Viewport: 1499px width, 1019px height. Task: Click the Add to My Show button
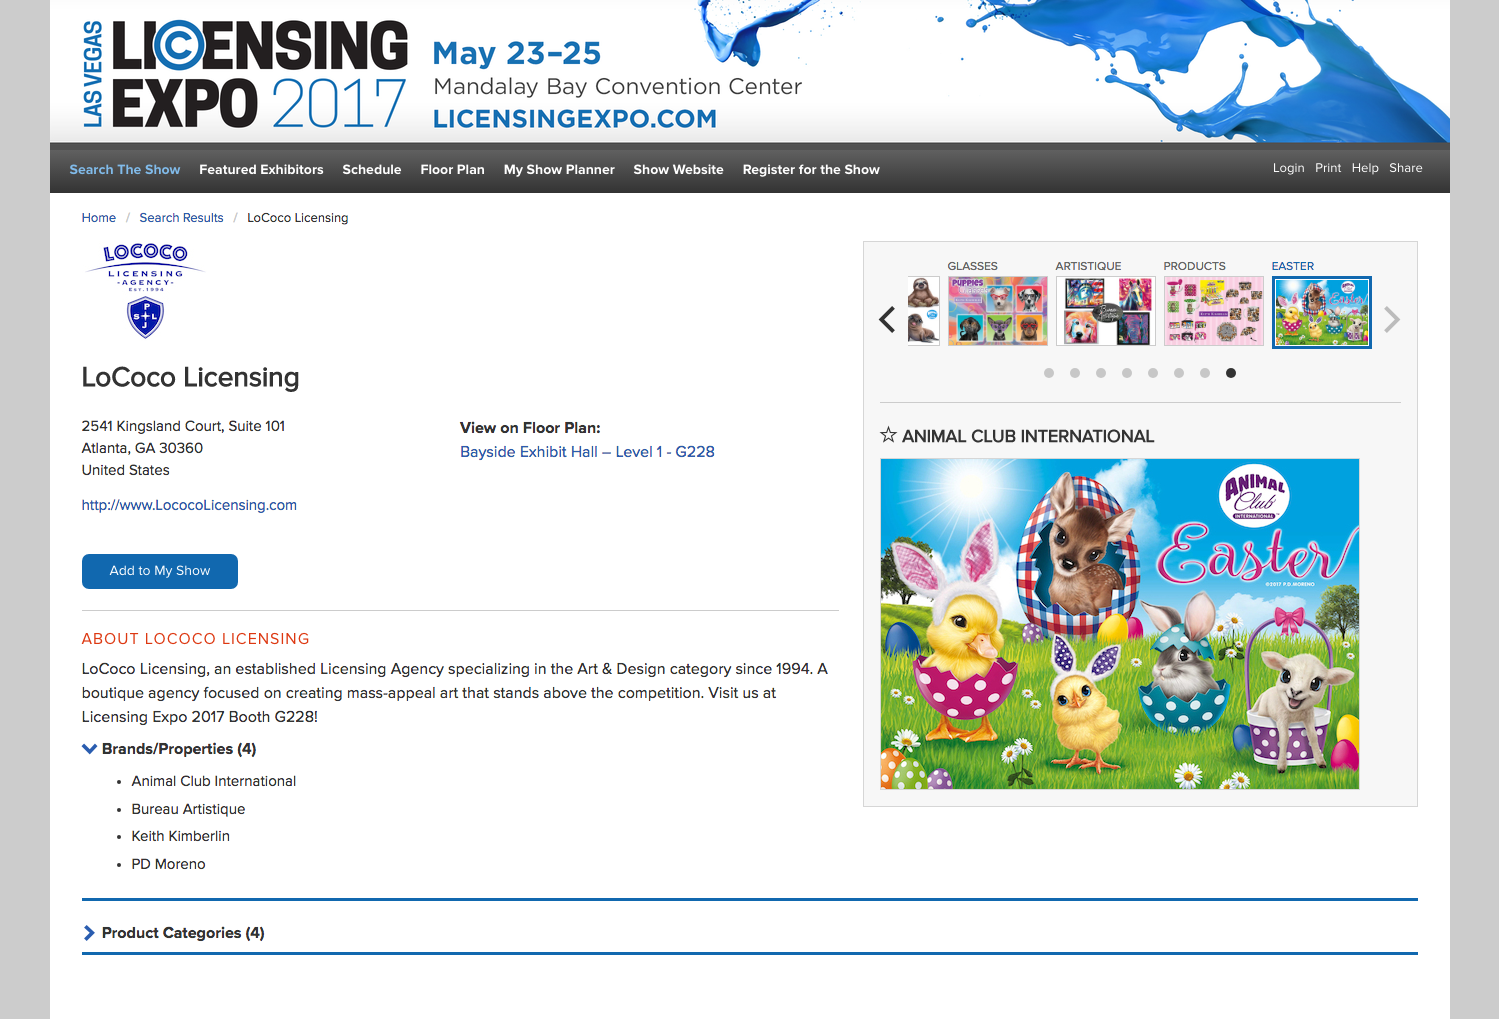160,571
